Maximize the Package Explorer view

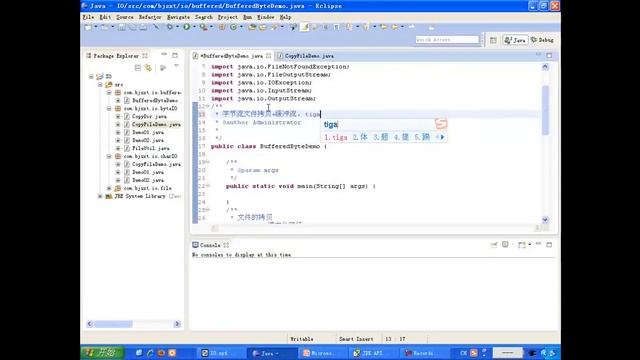(x=175, y=55)
